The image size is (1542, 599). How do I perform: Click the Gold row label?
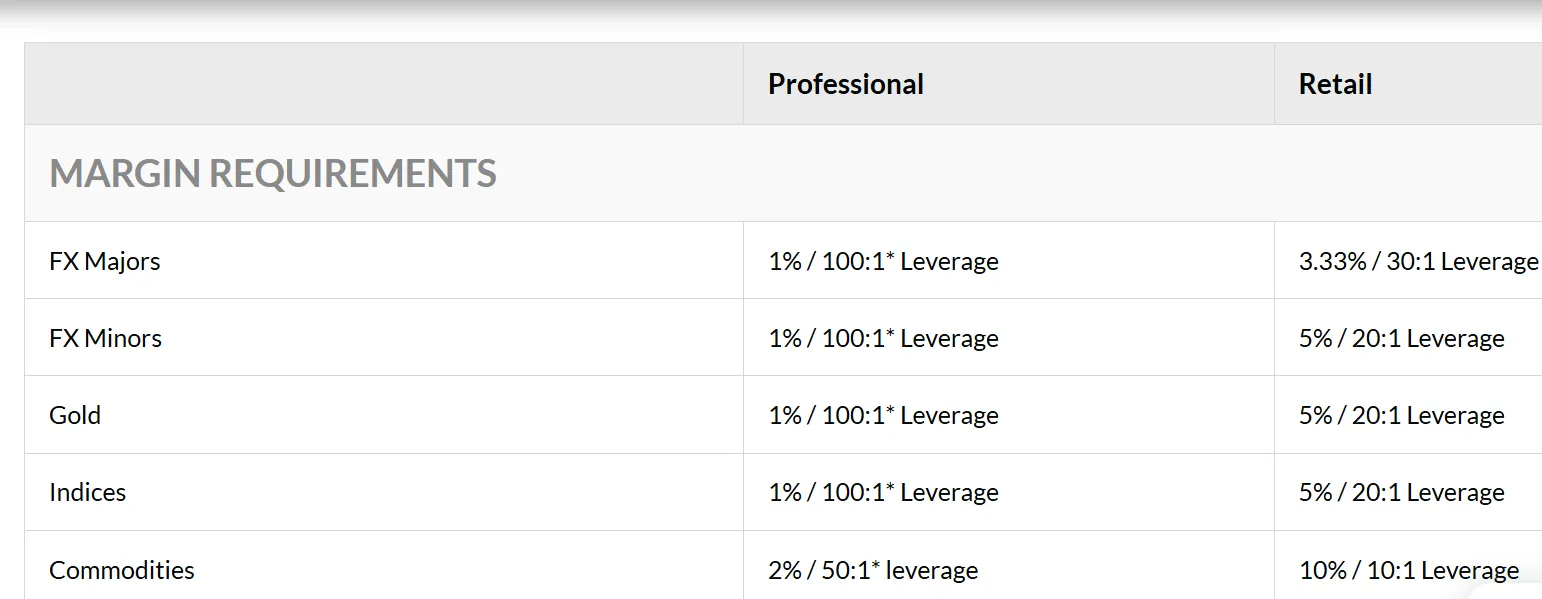[75, 415]
